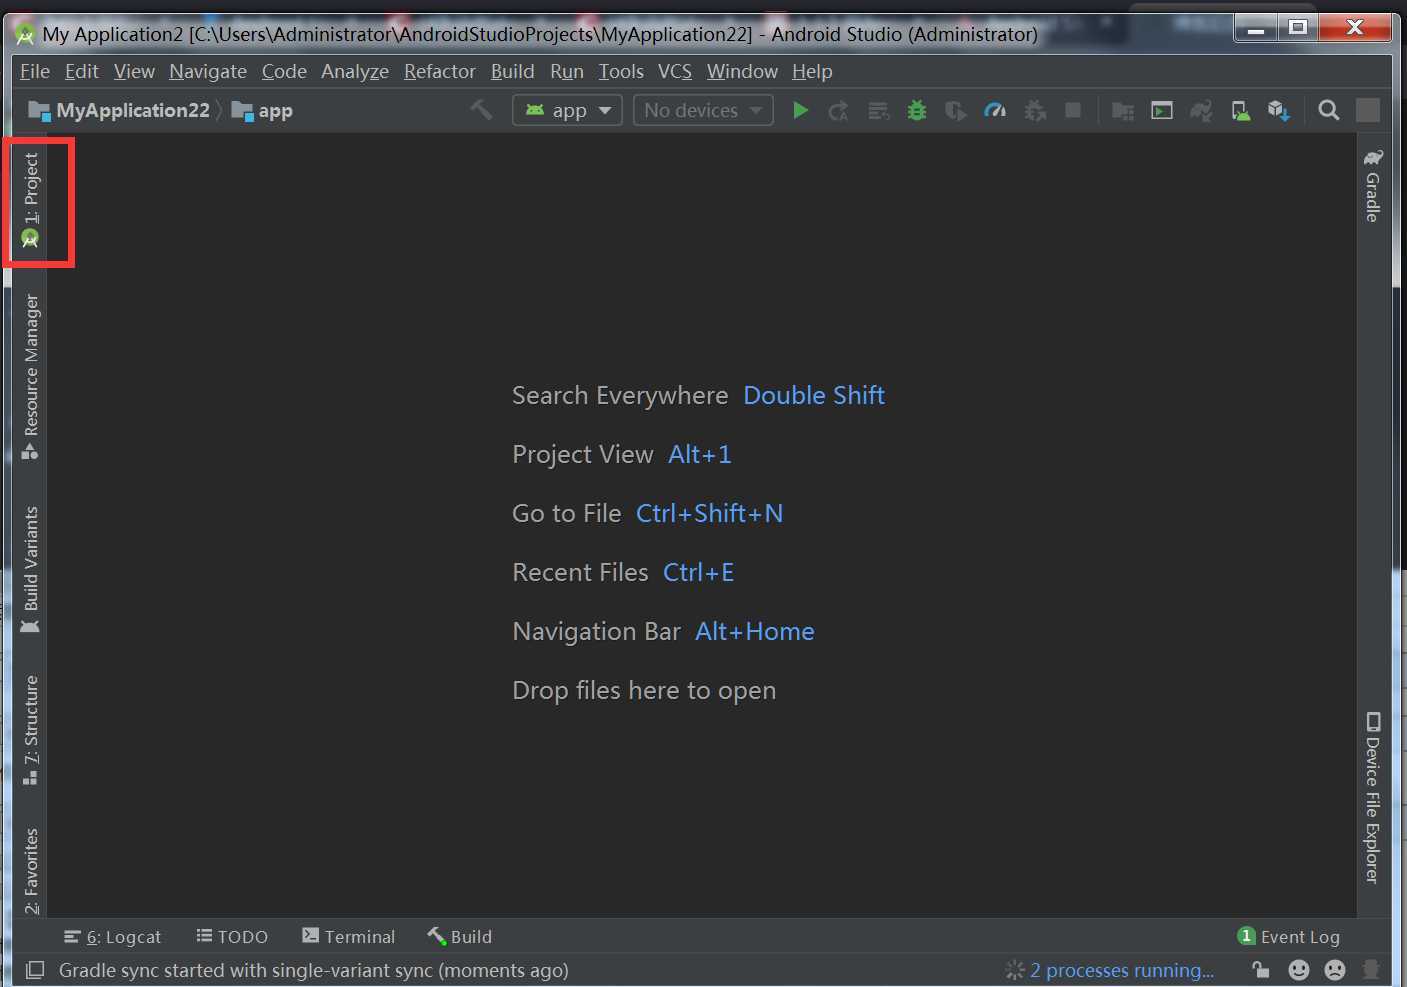The height and width of the screenshot is (987, 1407).
Task: Click the Ctrl+E Recent Files shortcut text
Action: (699, 572)
